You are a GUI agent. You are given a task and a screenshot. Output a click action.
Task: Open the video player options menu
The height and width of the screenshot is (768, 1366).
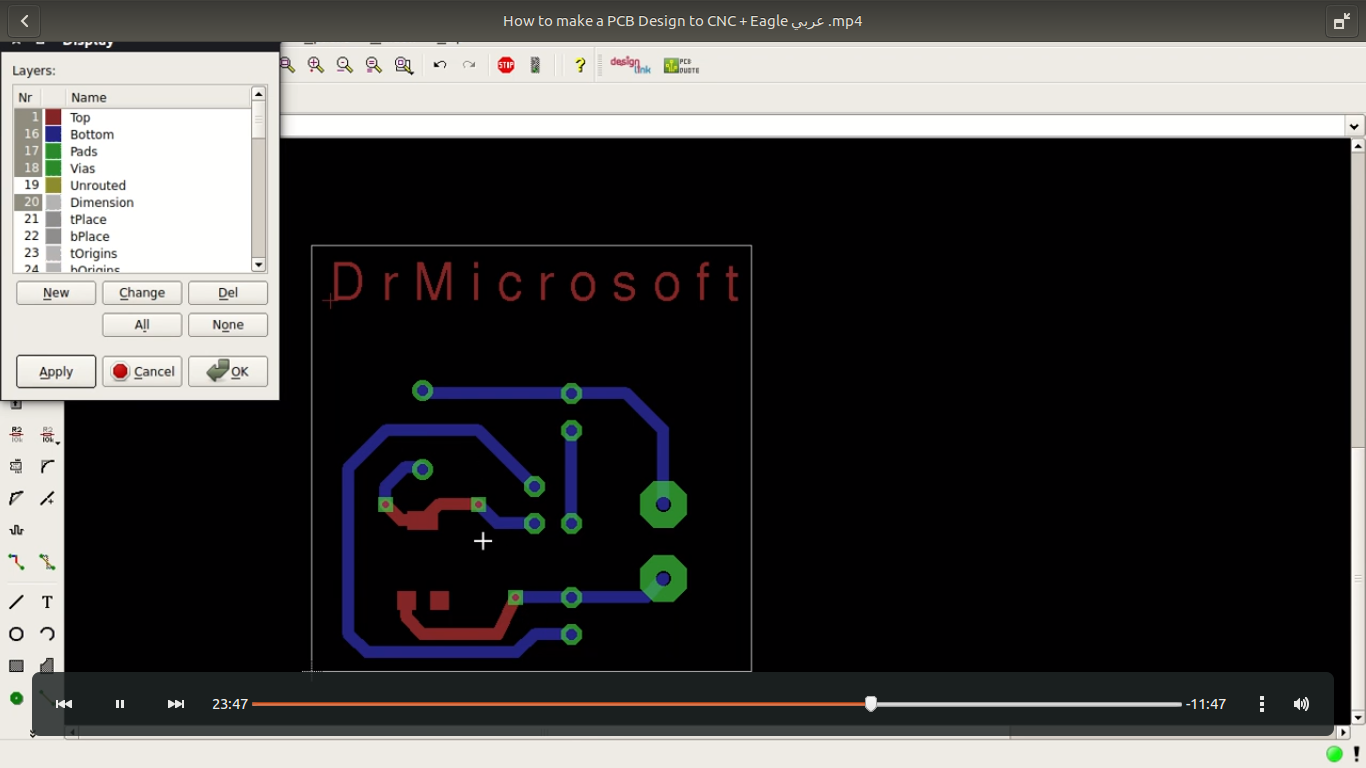coord(1262,704)
